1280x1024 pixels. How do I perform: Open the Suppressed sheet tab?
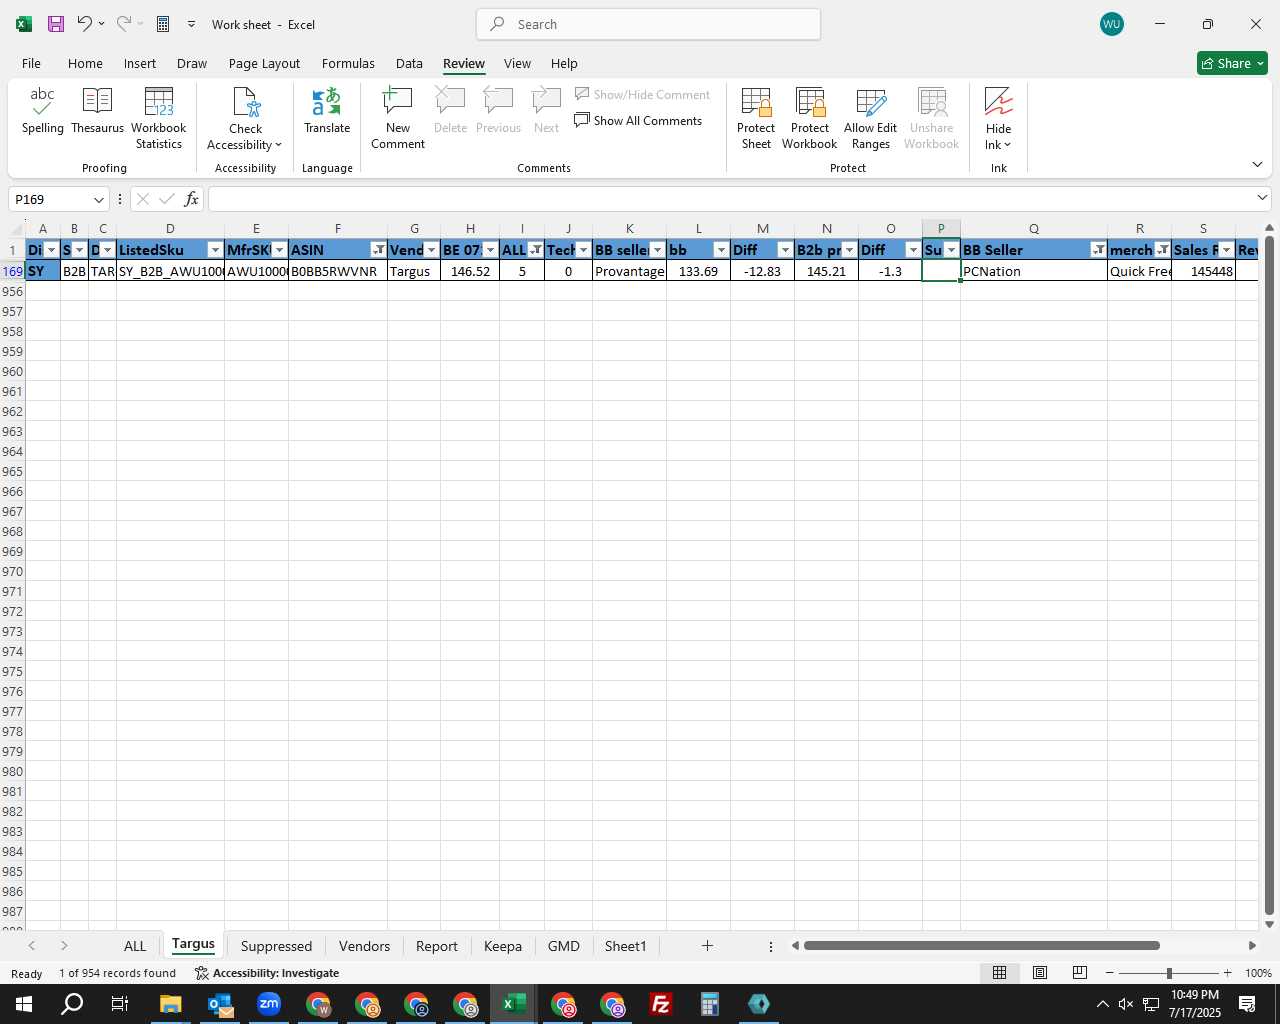276,946
